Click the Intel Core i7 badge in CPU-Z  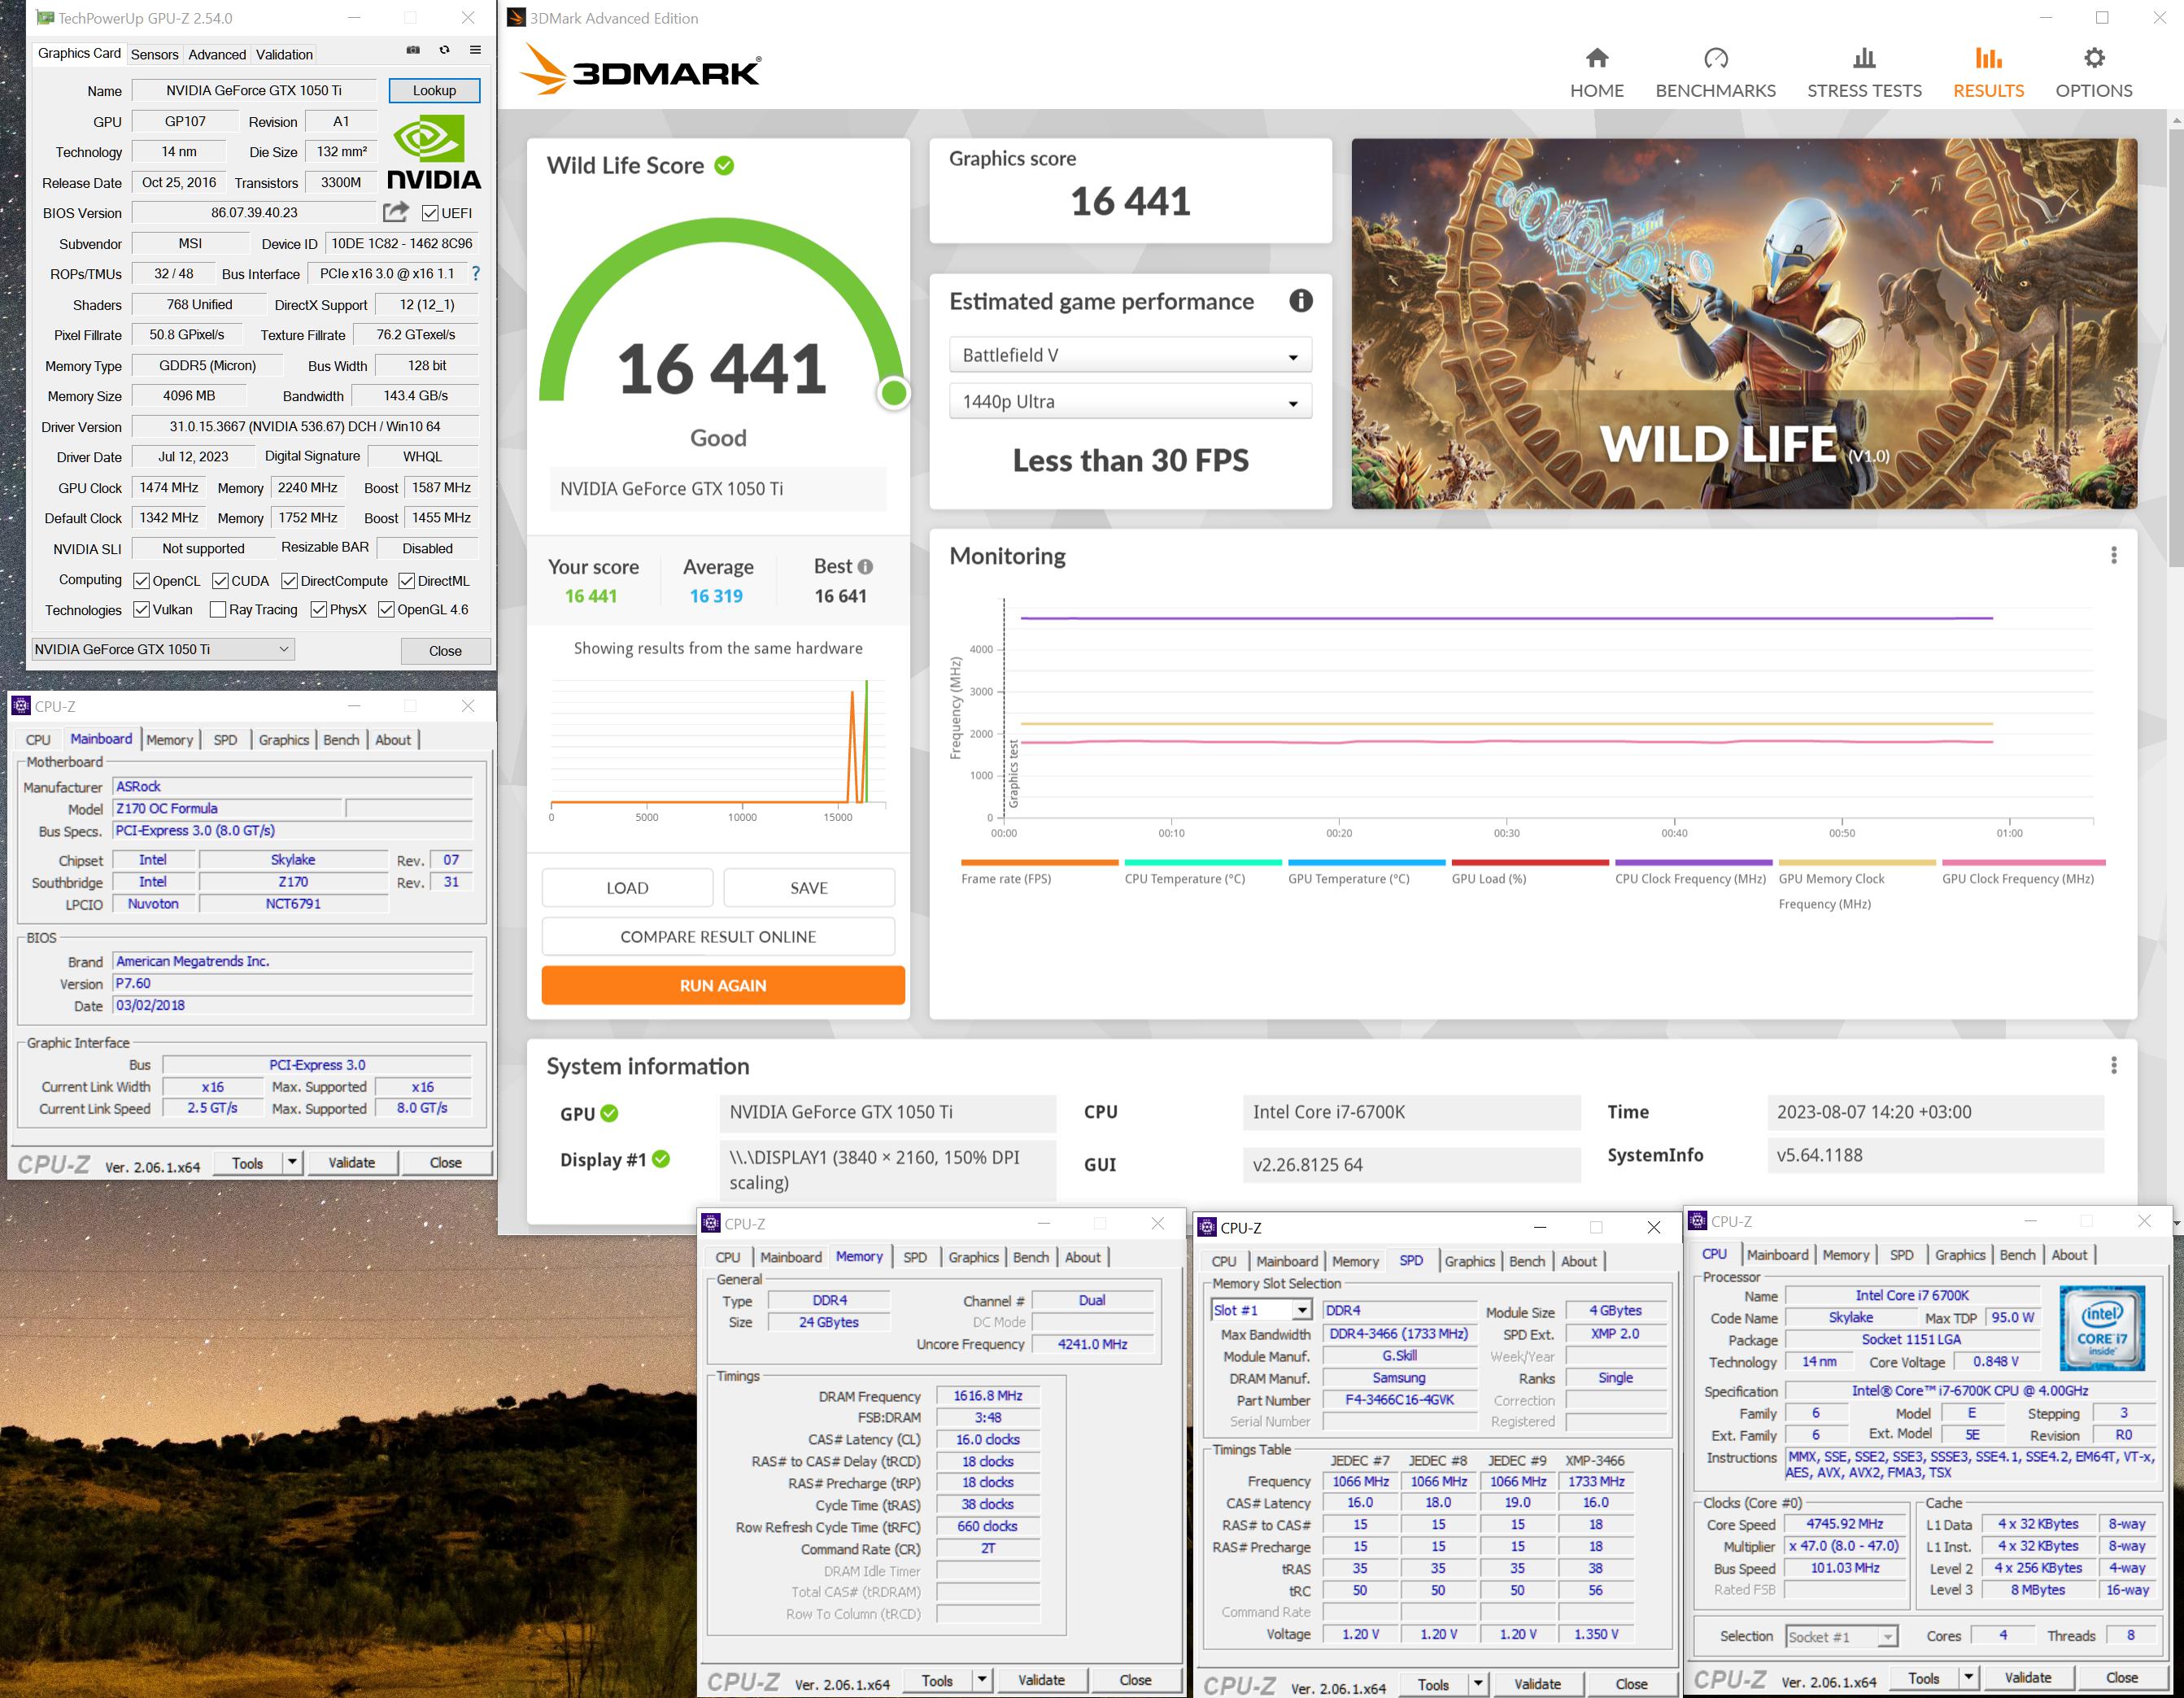click(2102, 1327)
